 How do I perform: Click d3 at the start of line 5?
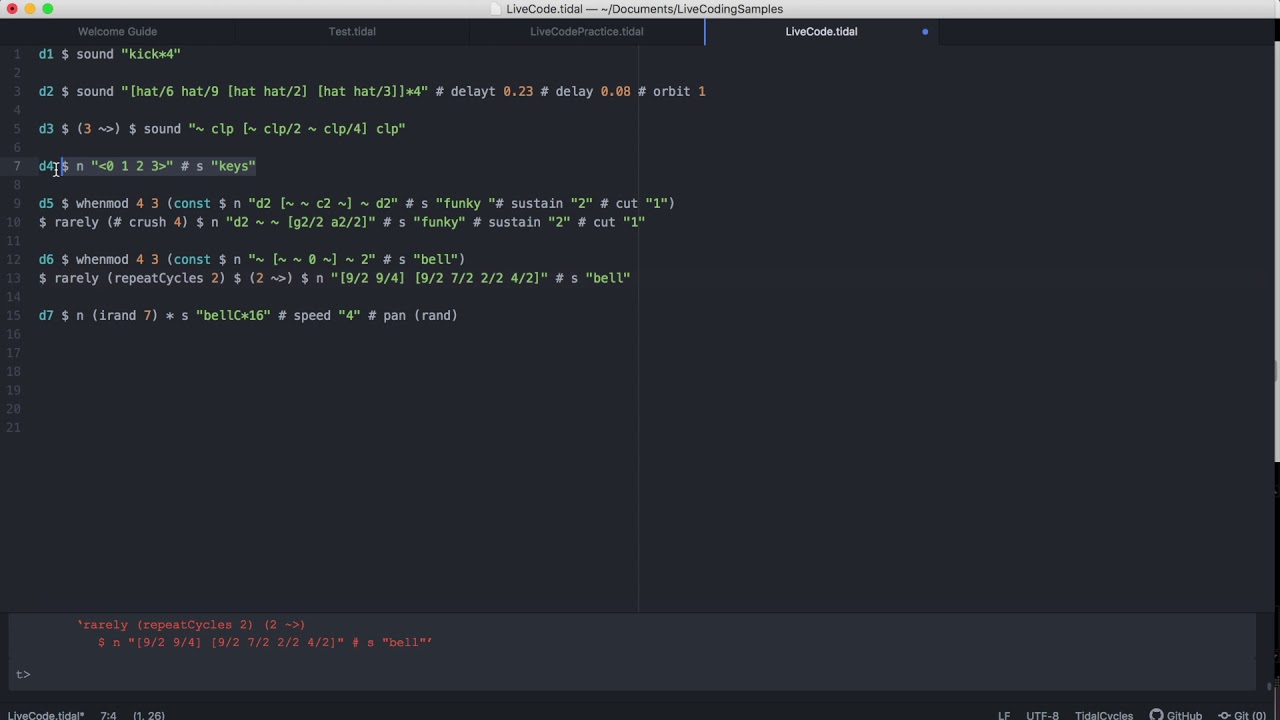coord(46,128)
